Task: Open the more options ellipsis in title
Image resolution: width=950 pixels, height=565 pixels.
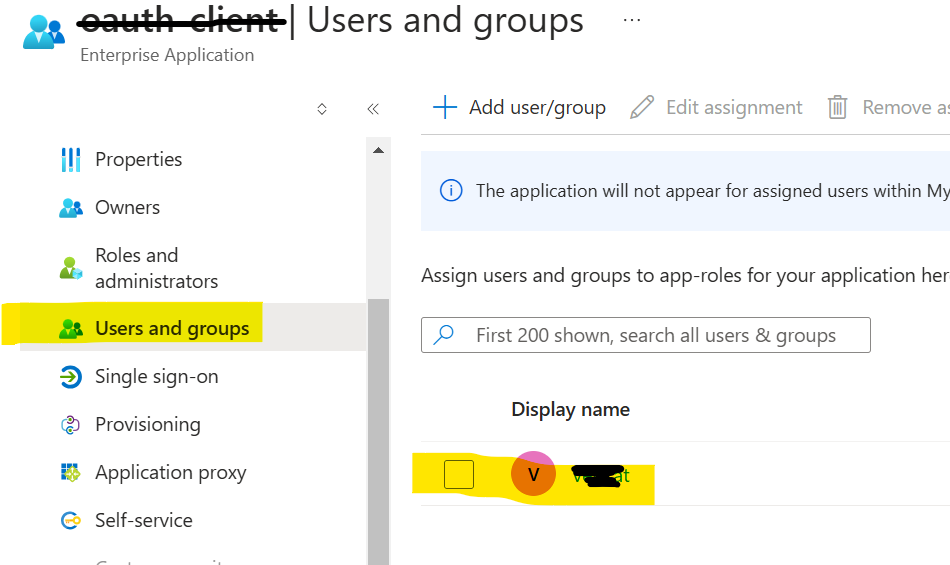Action: coord(632,21)
